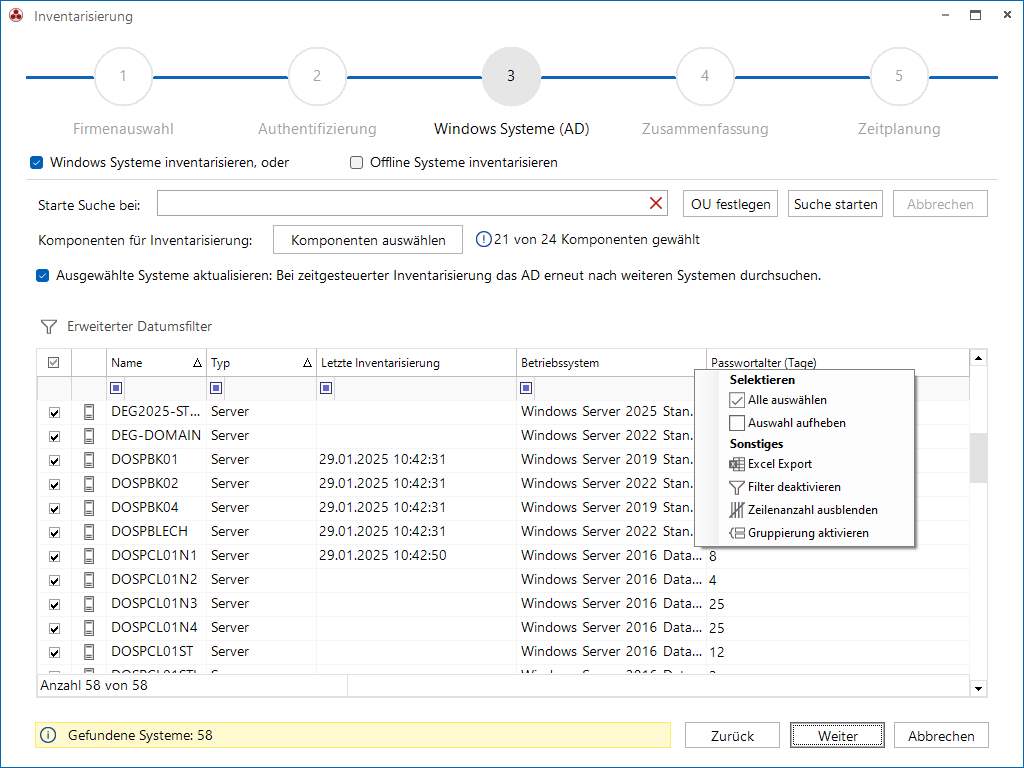
Task: Click the device icon for DOSPCL01N1 row
Action: pos(89,556)
